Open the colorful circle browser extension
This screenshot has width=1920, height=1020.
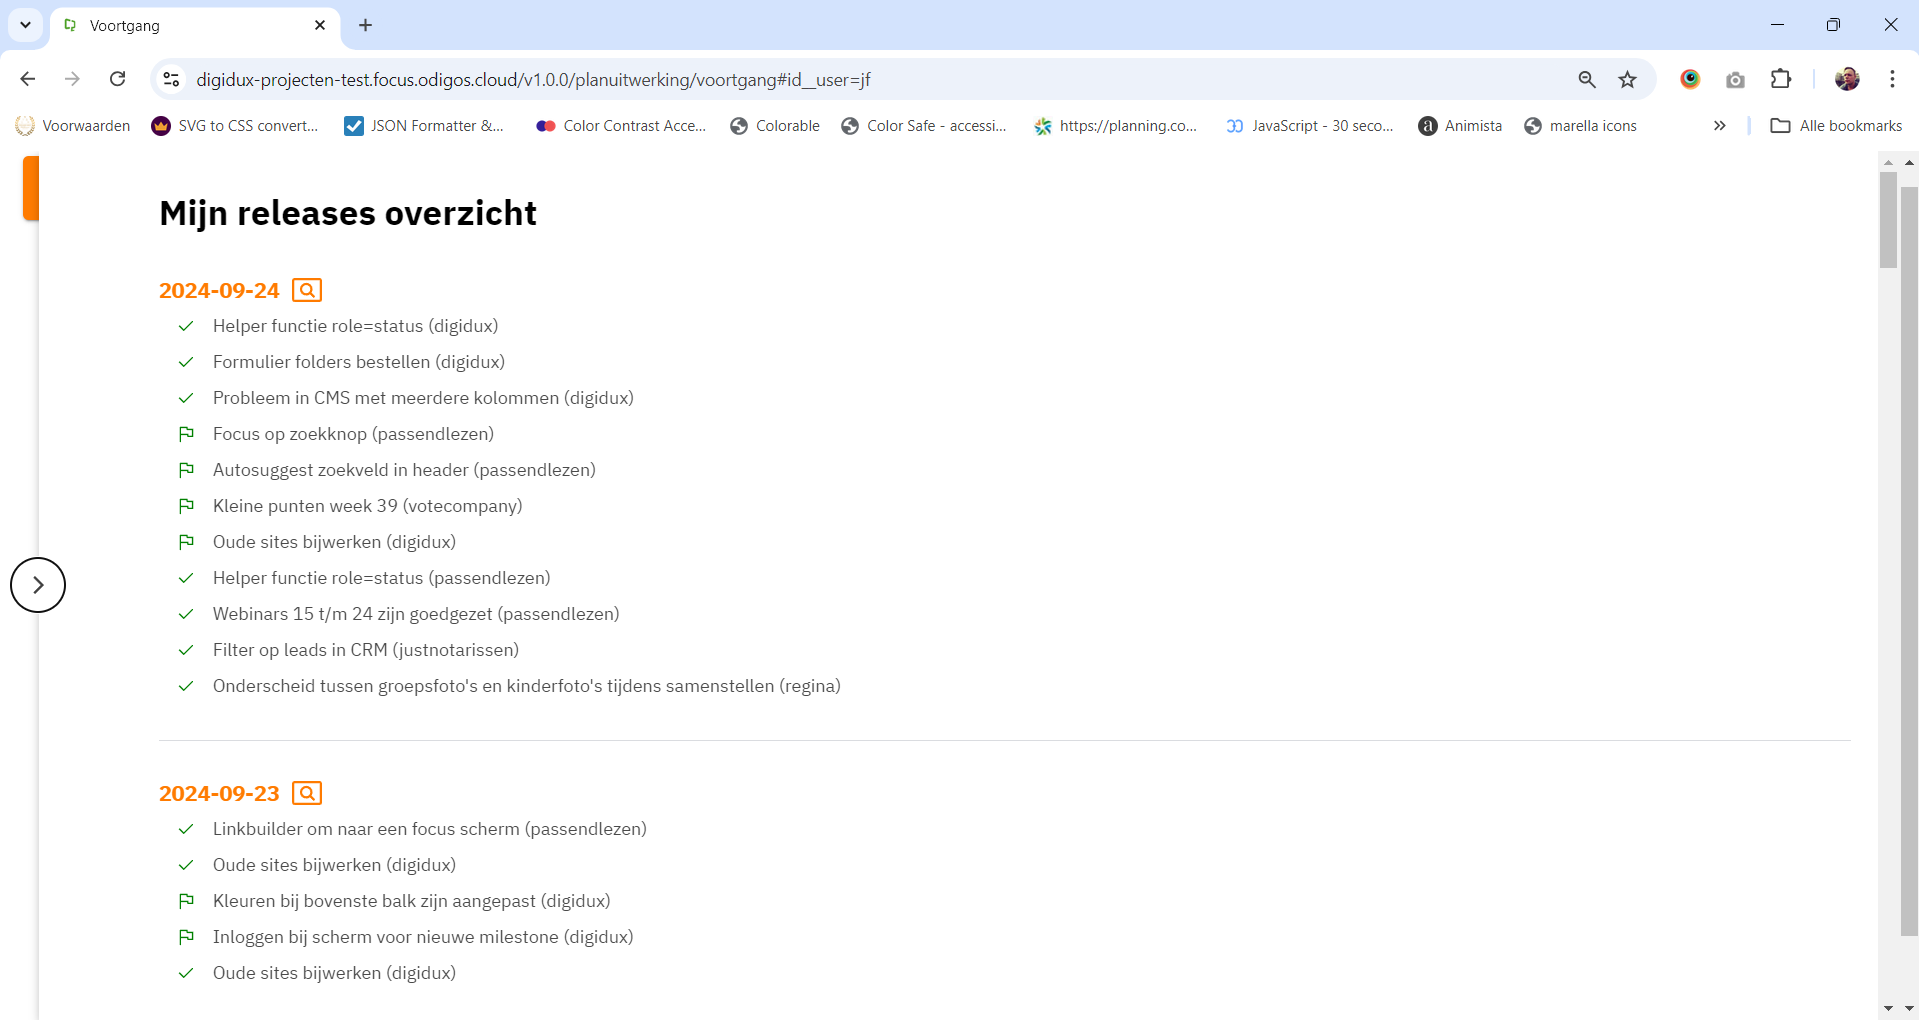[1690, 79]
